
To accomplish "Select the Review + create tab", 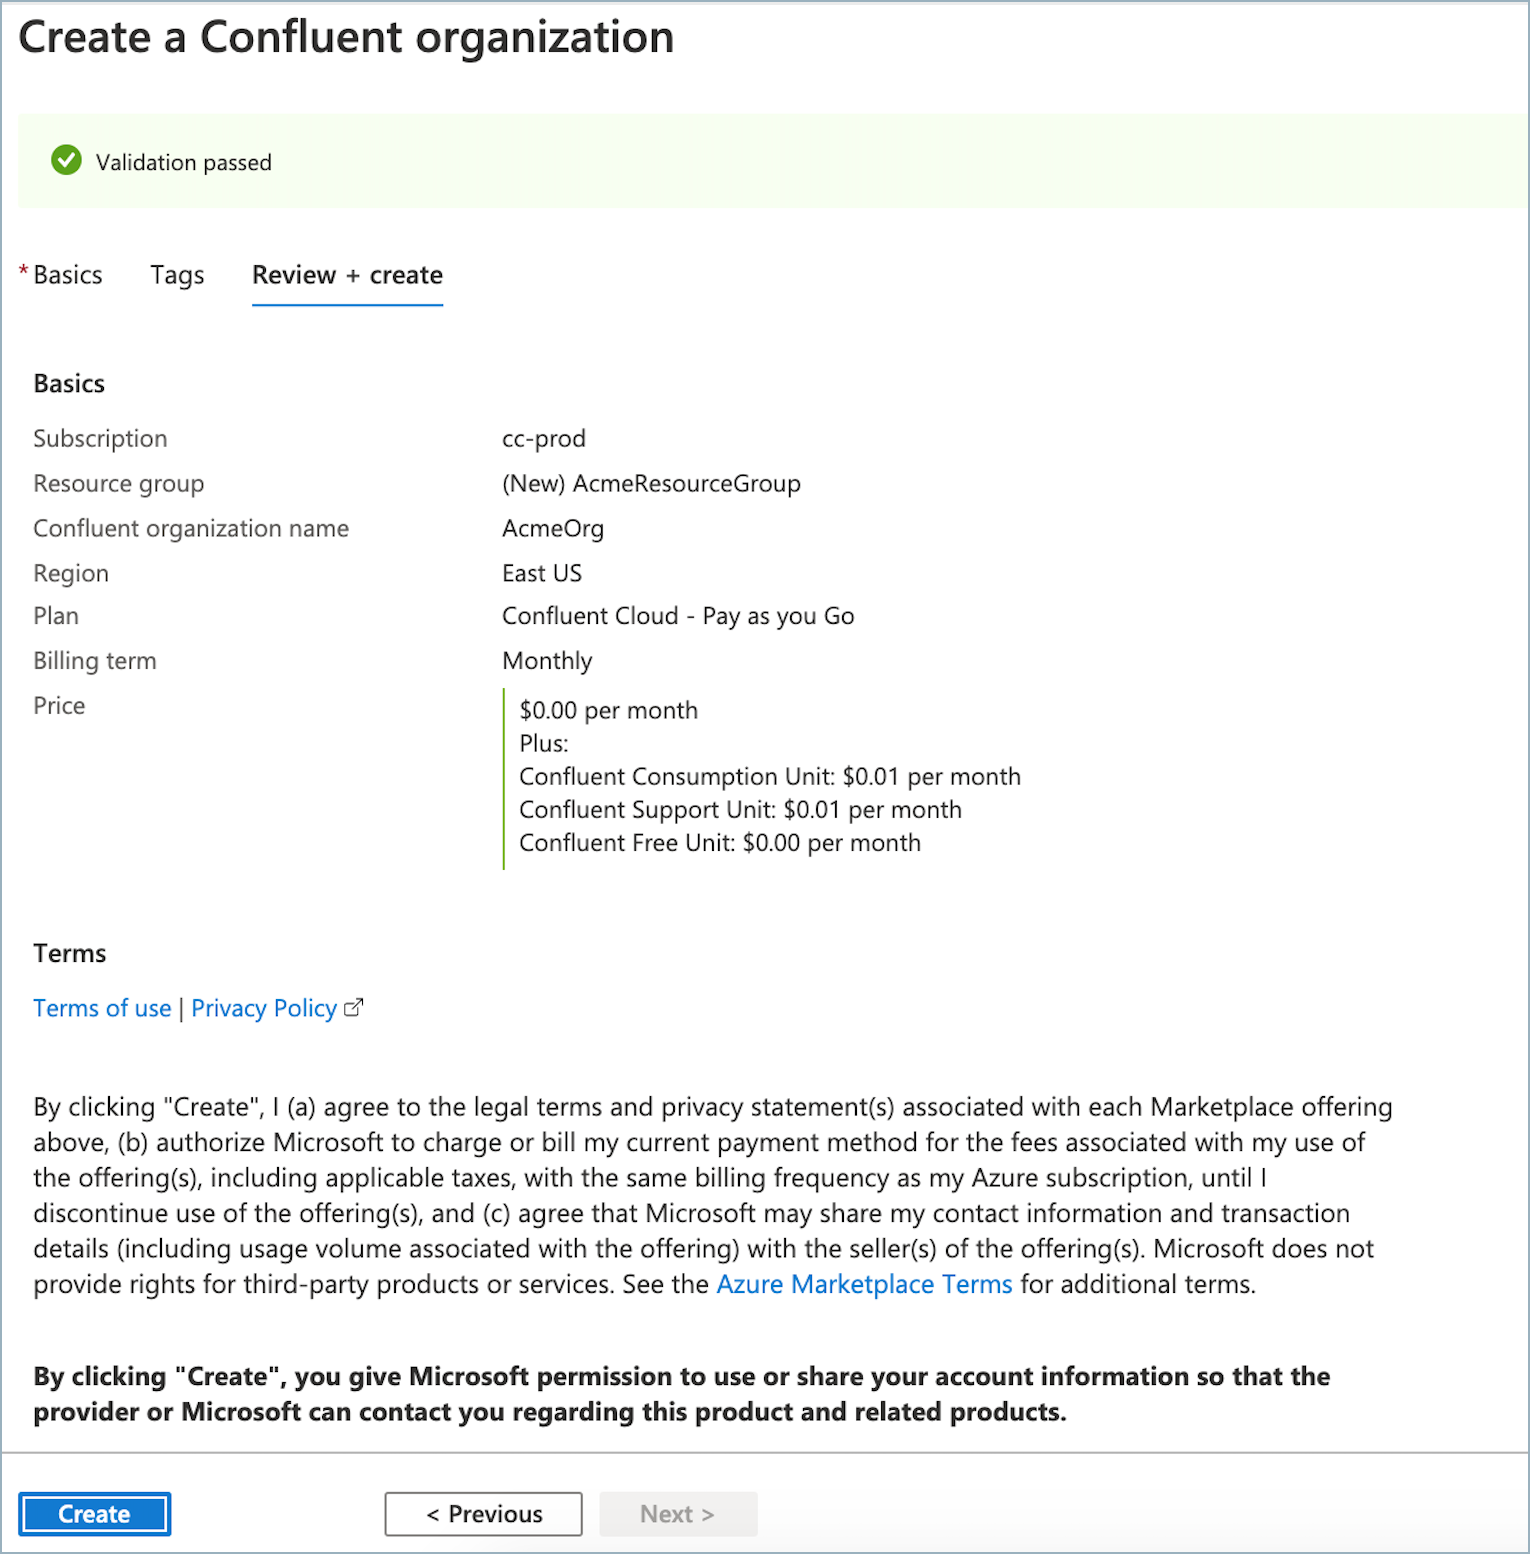I will point(347,275).
